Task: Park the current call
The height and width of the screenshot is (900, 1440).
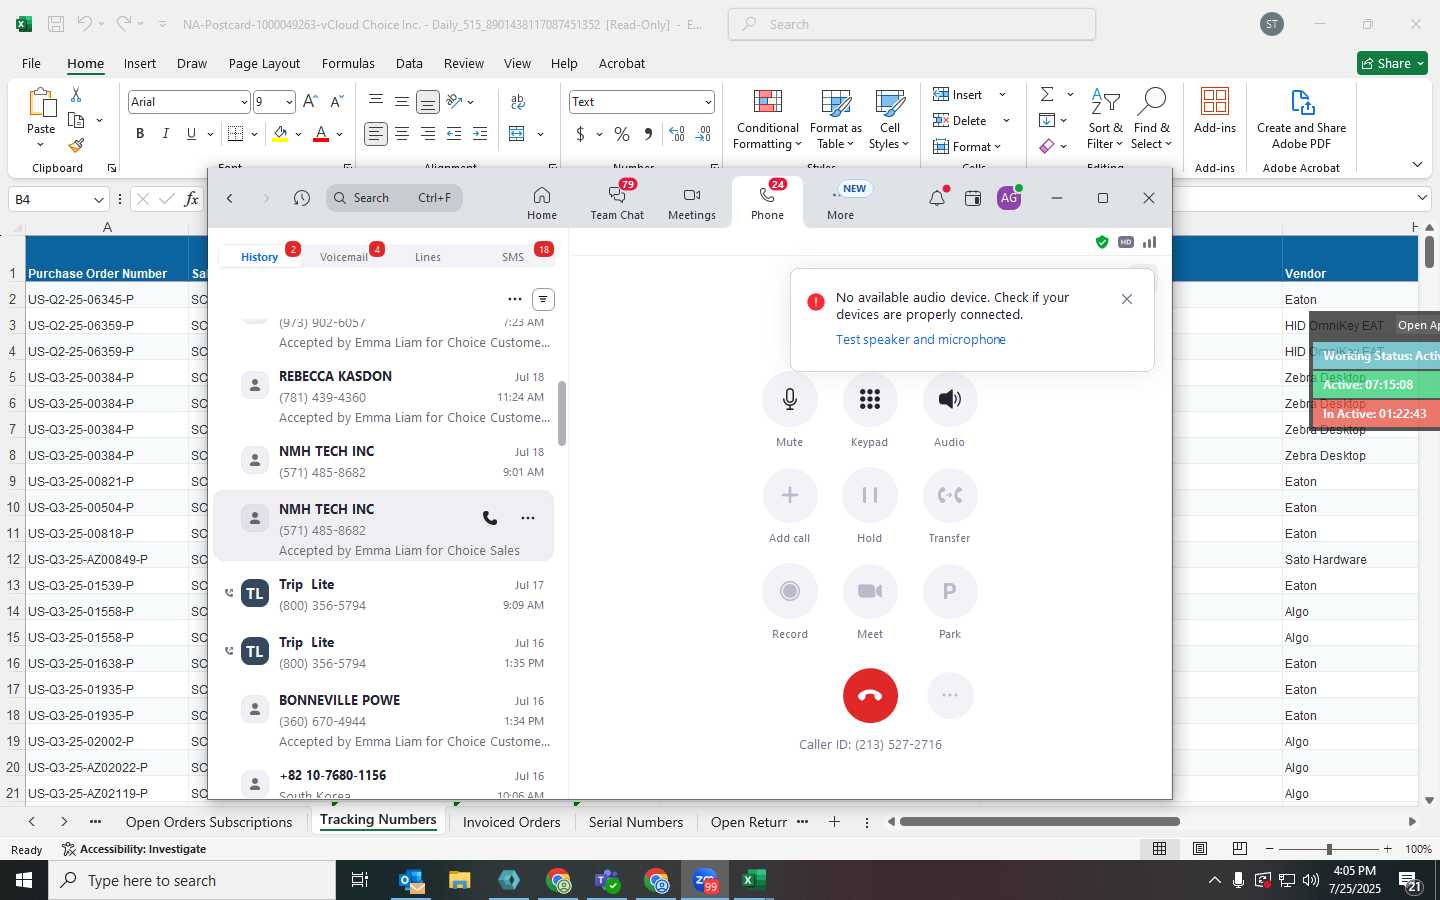Action: pyautogui.click(x=949, y=592)
